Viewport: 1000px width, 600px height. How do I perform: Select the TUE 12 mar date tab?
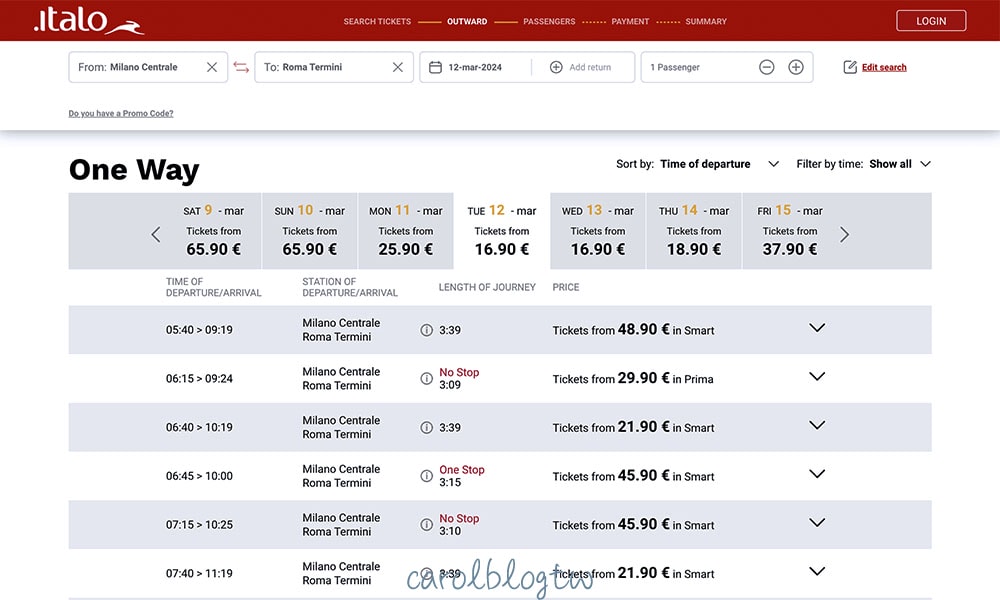coord(502,231)
